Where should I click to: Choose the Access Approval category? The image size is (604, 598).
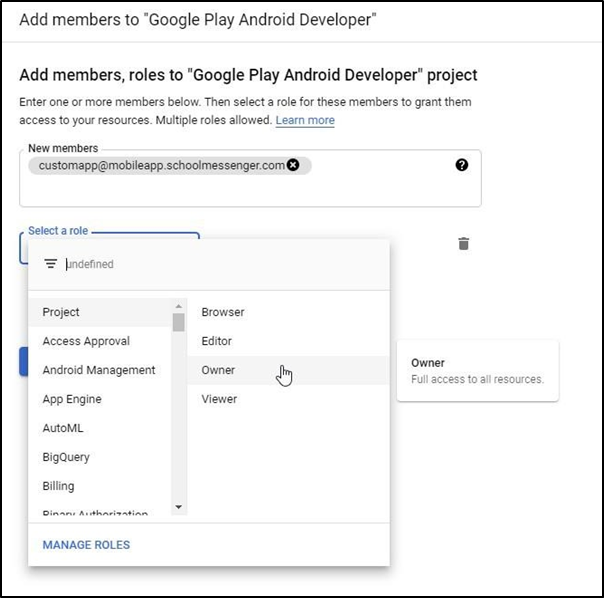86,341
